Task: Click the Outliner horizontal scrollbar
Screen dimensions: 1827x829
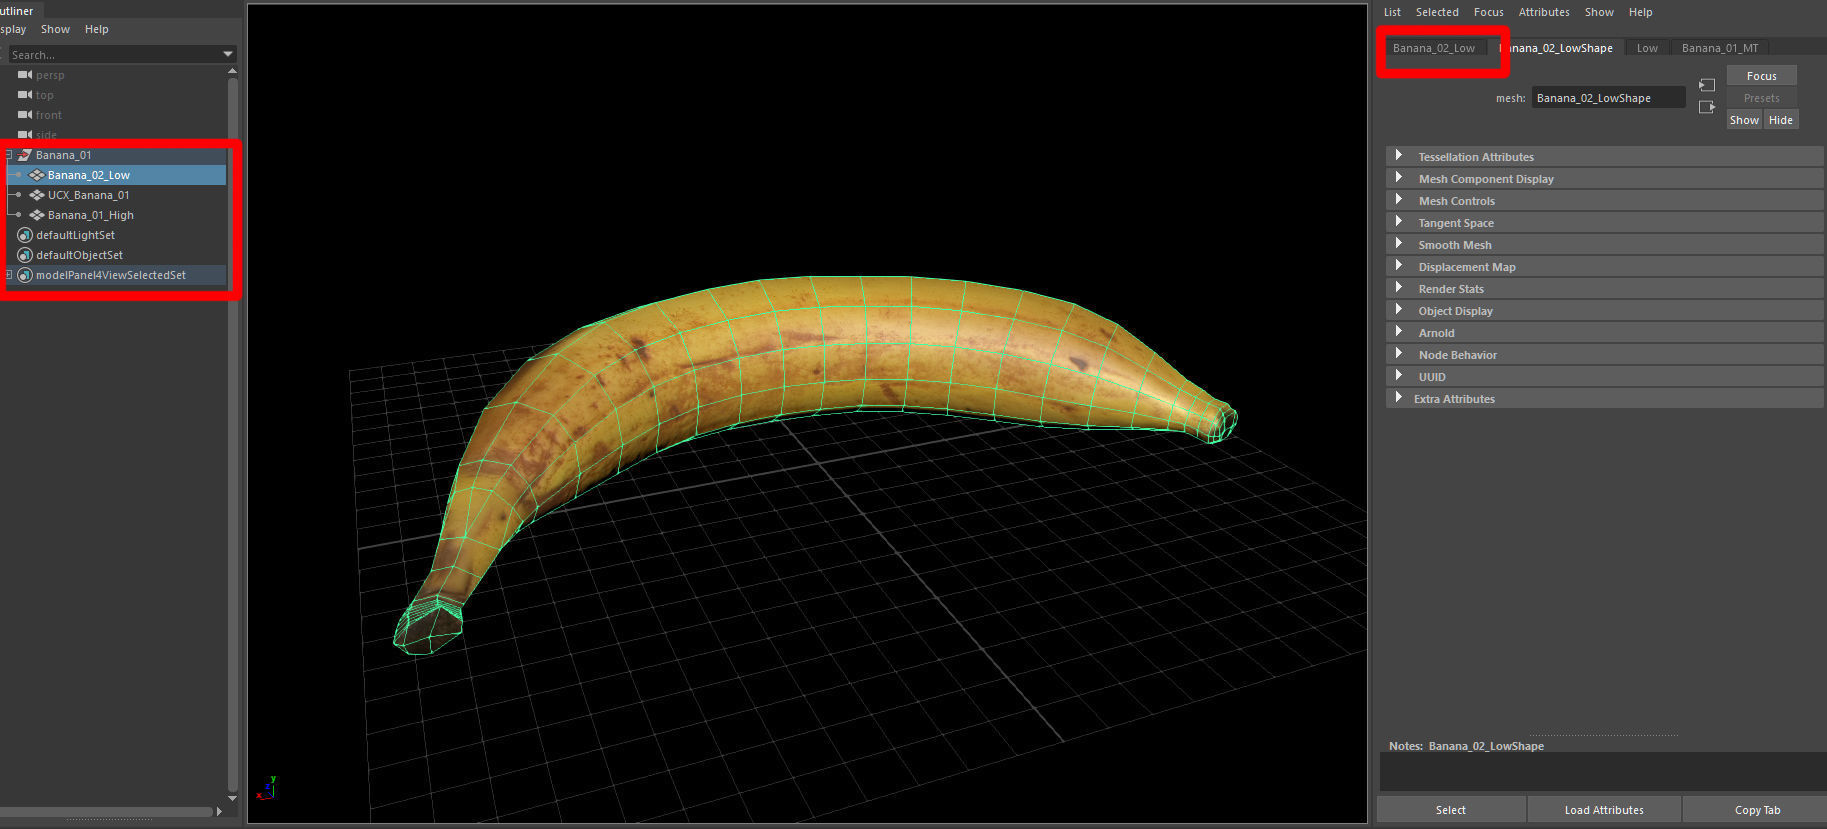Action: click(107, 811)
